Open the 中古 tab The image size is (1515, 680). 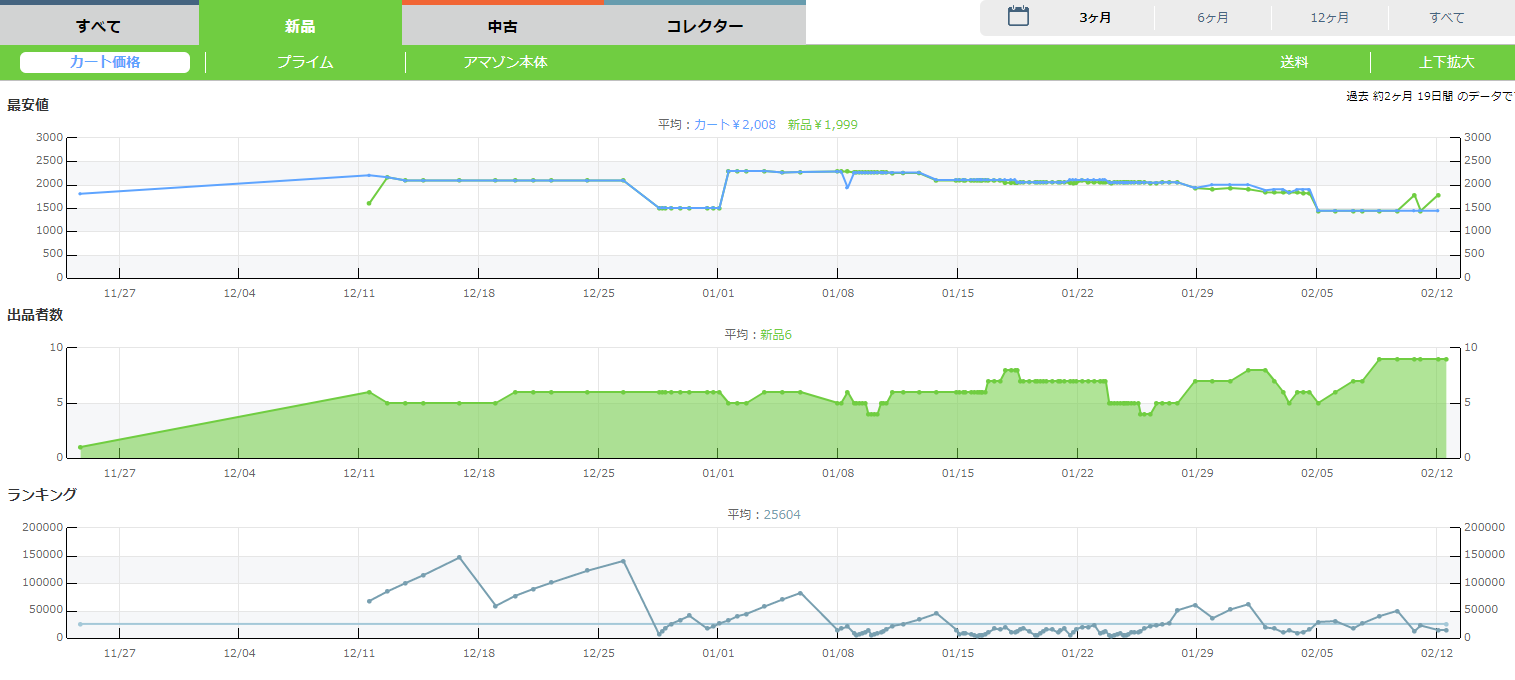click(x=502, y=26)
